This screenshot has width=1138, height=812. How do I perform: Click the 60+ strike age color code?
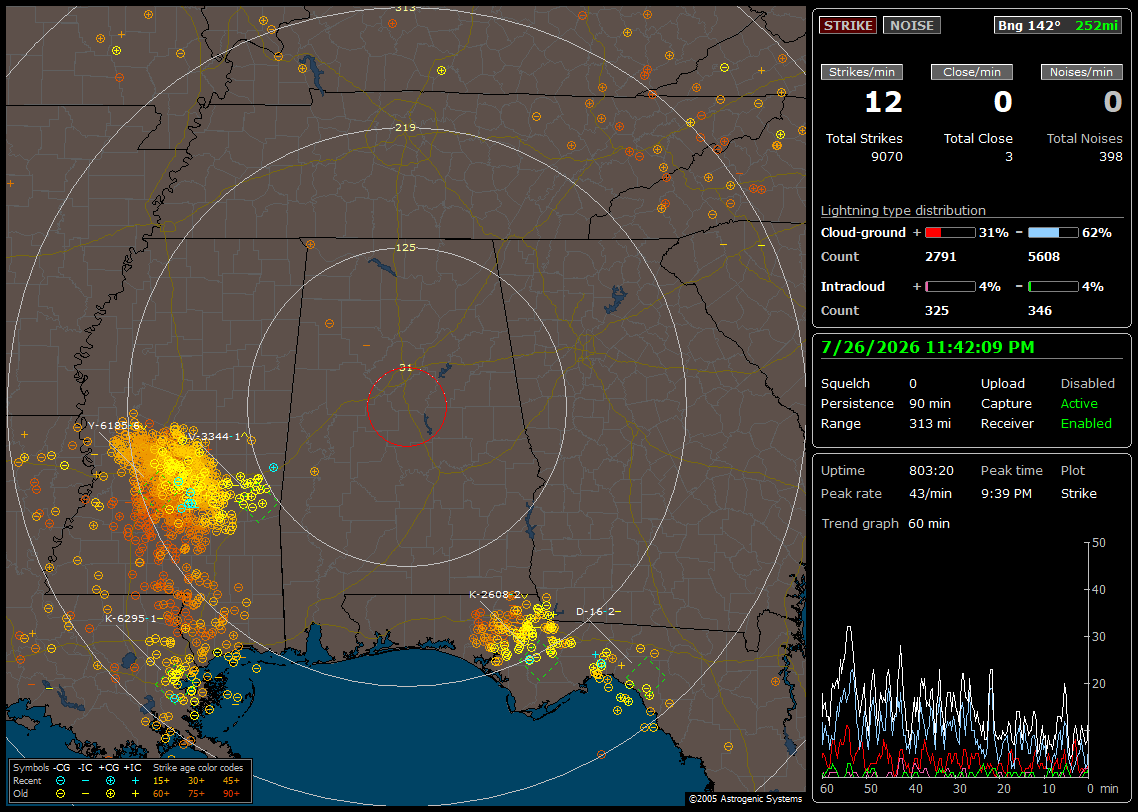coord(161,794)
